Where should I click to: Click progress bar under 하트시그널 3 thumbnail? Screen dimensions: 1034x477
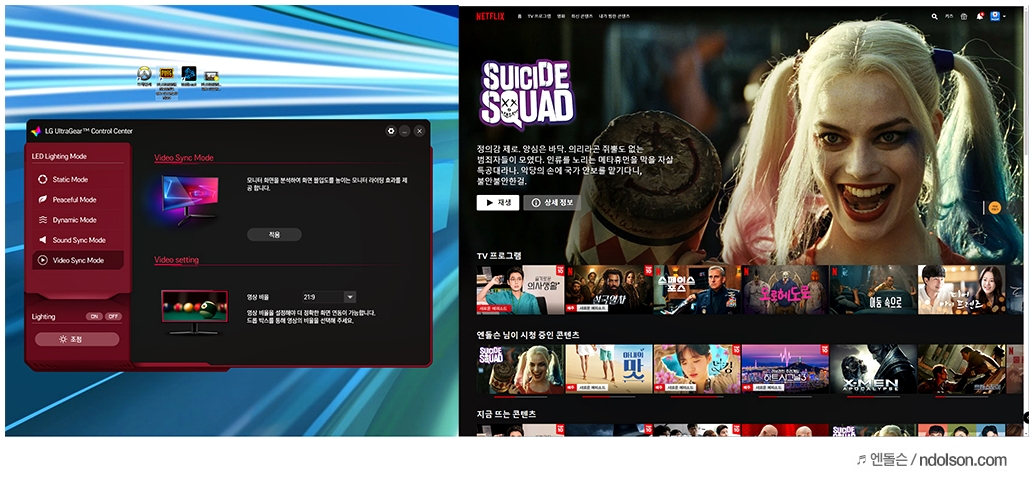[785, 397]
